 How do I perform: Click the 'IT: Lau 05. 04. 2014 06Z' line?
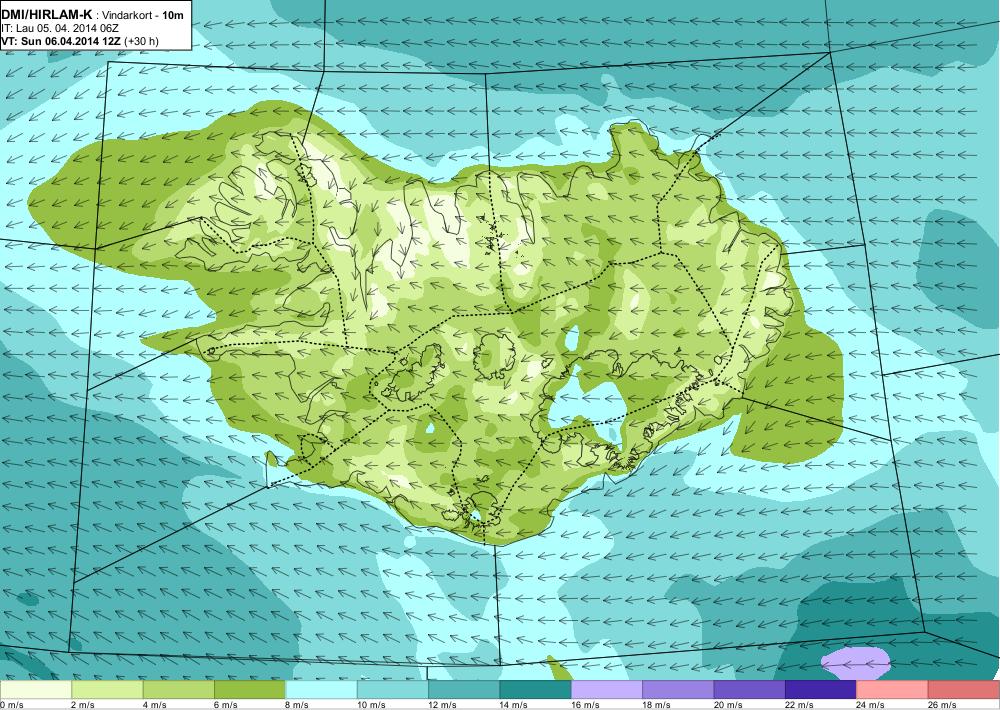click(x=60, y=28)
